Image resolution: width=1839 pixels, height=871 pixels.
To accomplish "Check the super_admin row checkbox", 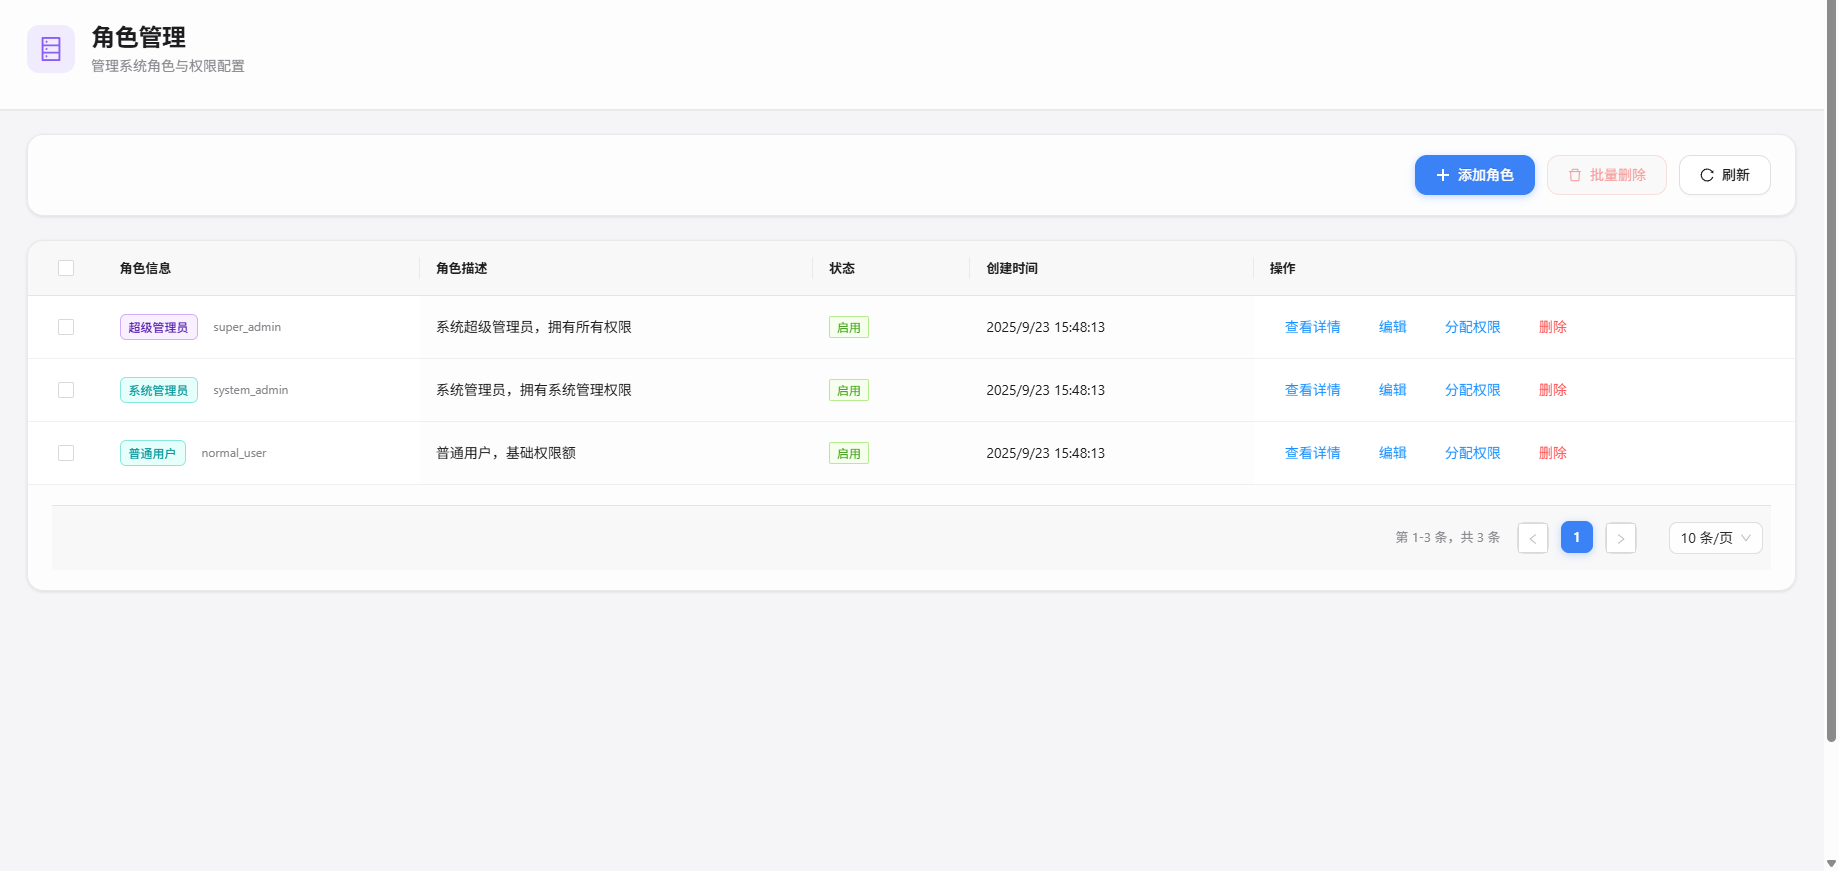I will [x=66, y=327].
